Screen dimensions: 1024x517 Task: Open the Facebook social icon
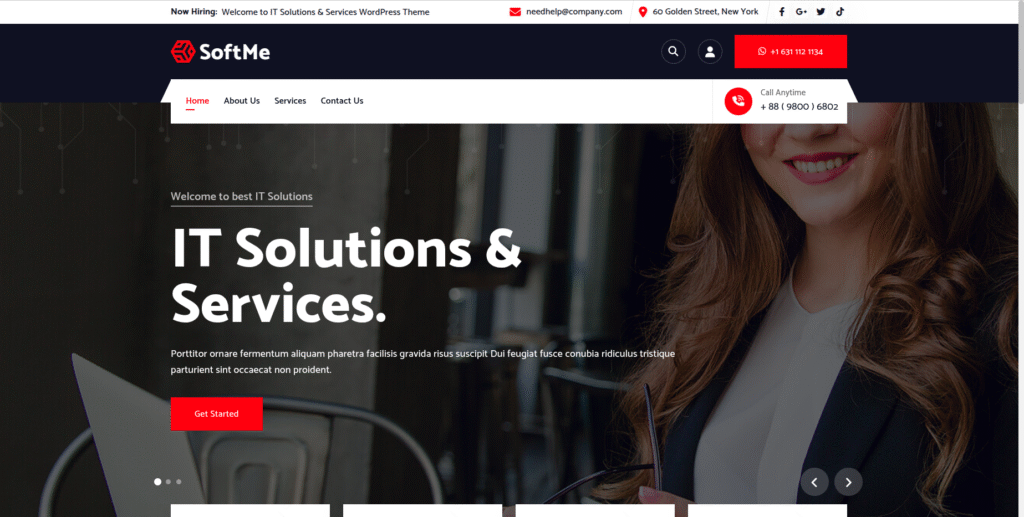pyautogui.click(x=782, y=12)
